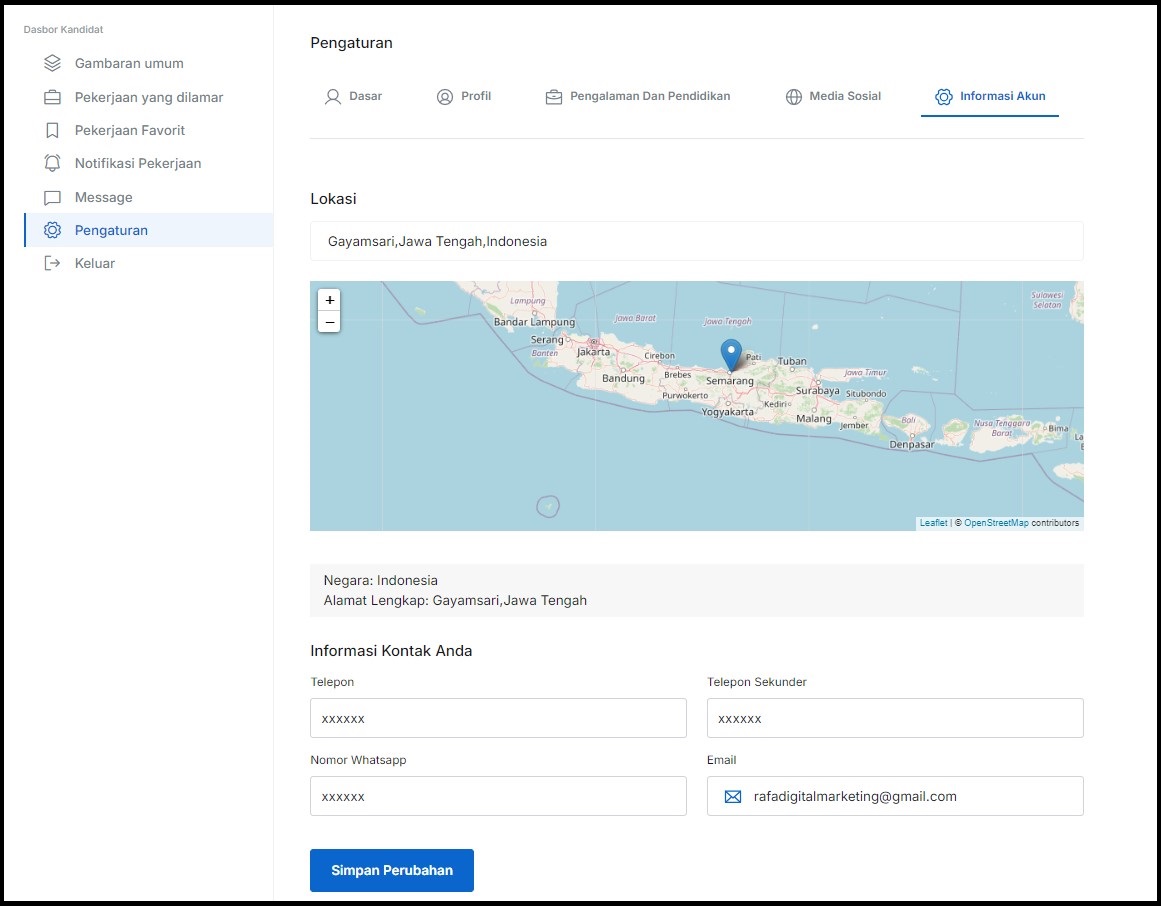Click the Simpan Perubahan button
Image resolution: width=1161 pixels, height=906 pixels.
[392, 870]
